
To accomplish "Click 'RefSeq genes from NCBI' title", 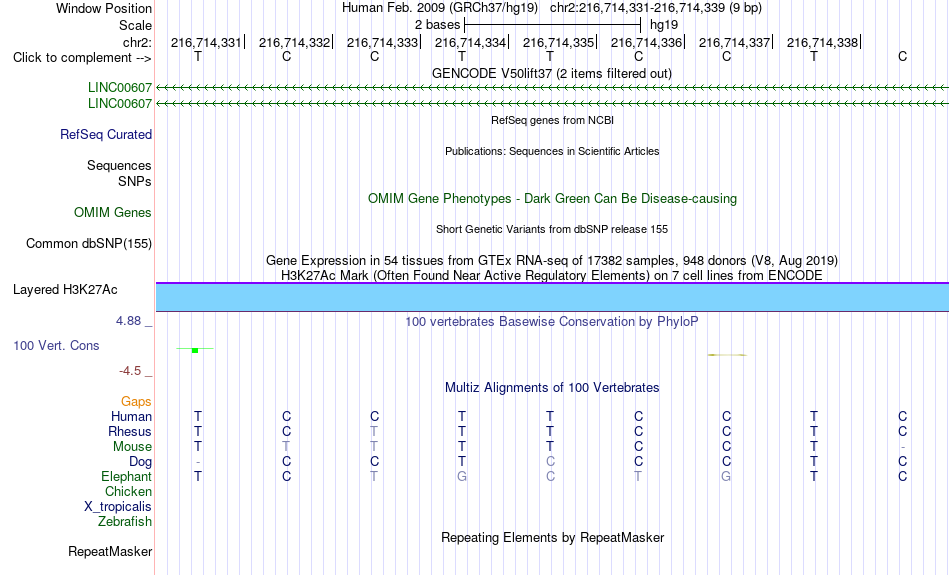I will coord(553,120).
